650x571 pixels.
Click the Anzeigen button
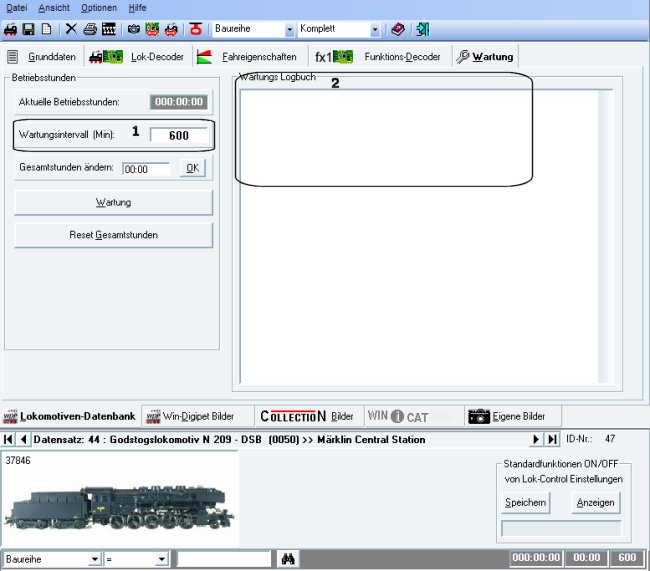coord(595,503)
